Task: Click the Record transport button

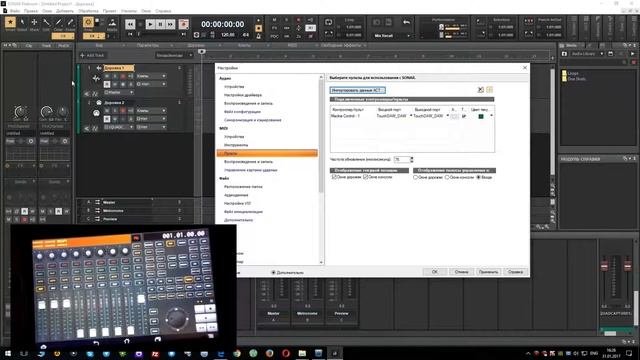Action: click(184, 24)
